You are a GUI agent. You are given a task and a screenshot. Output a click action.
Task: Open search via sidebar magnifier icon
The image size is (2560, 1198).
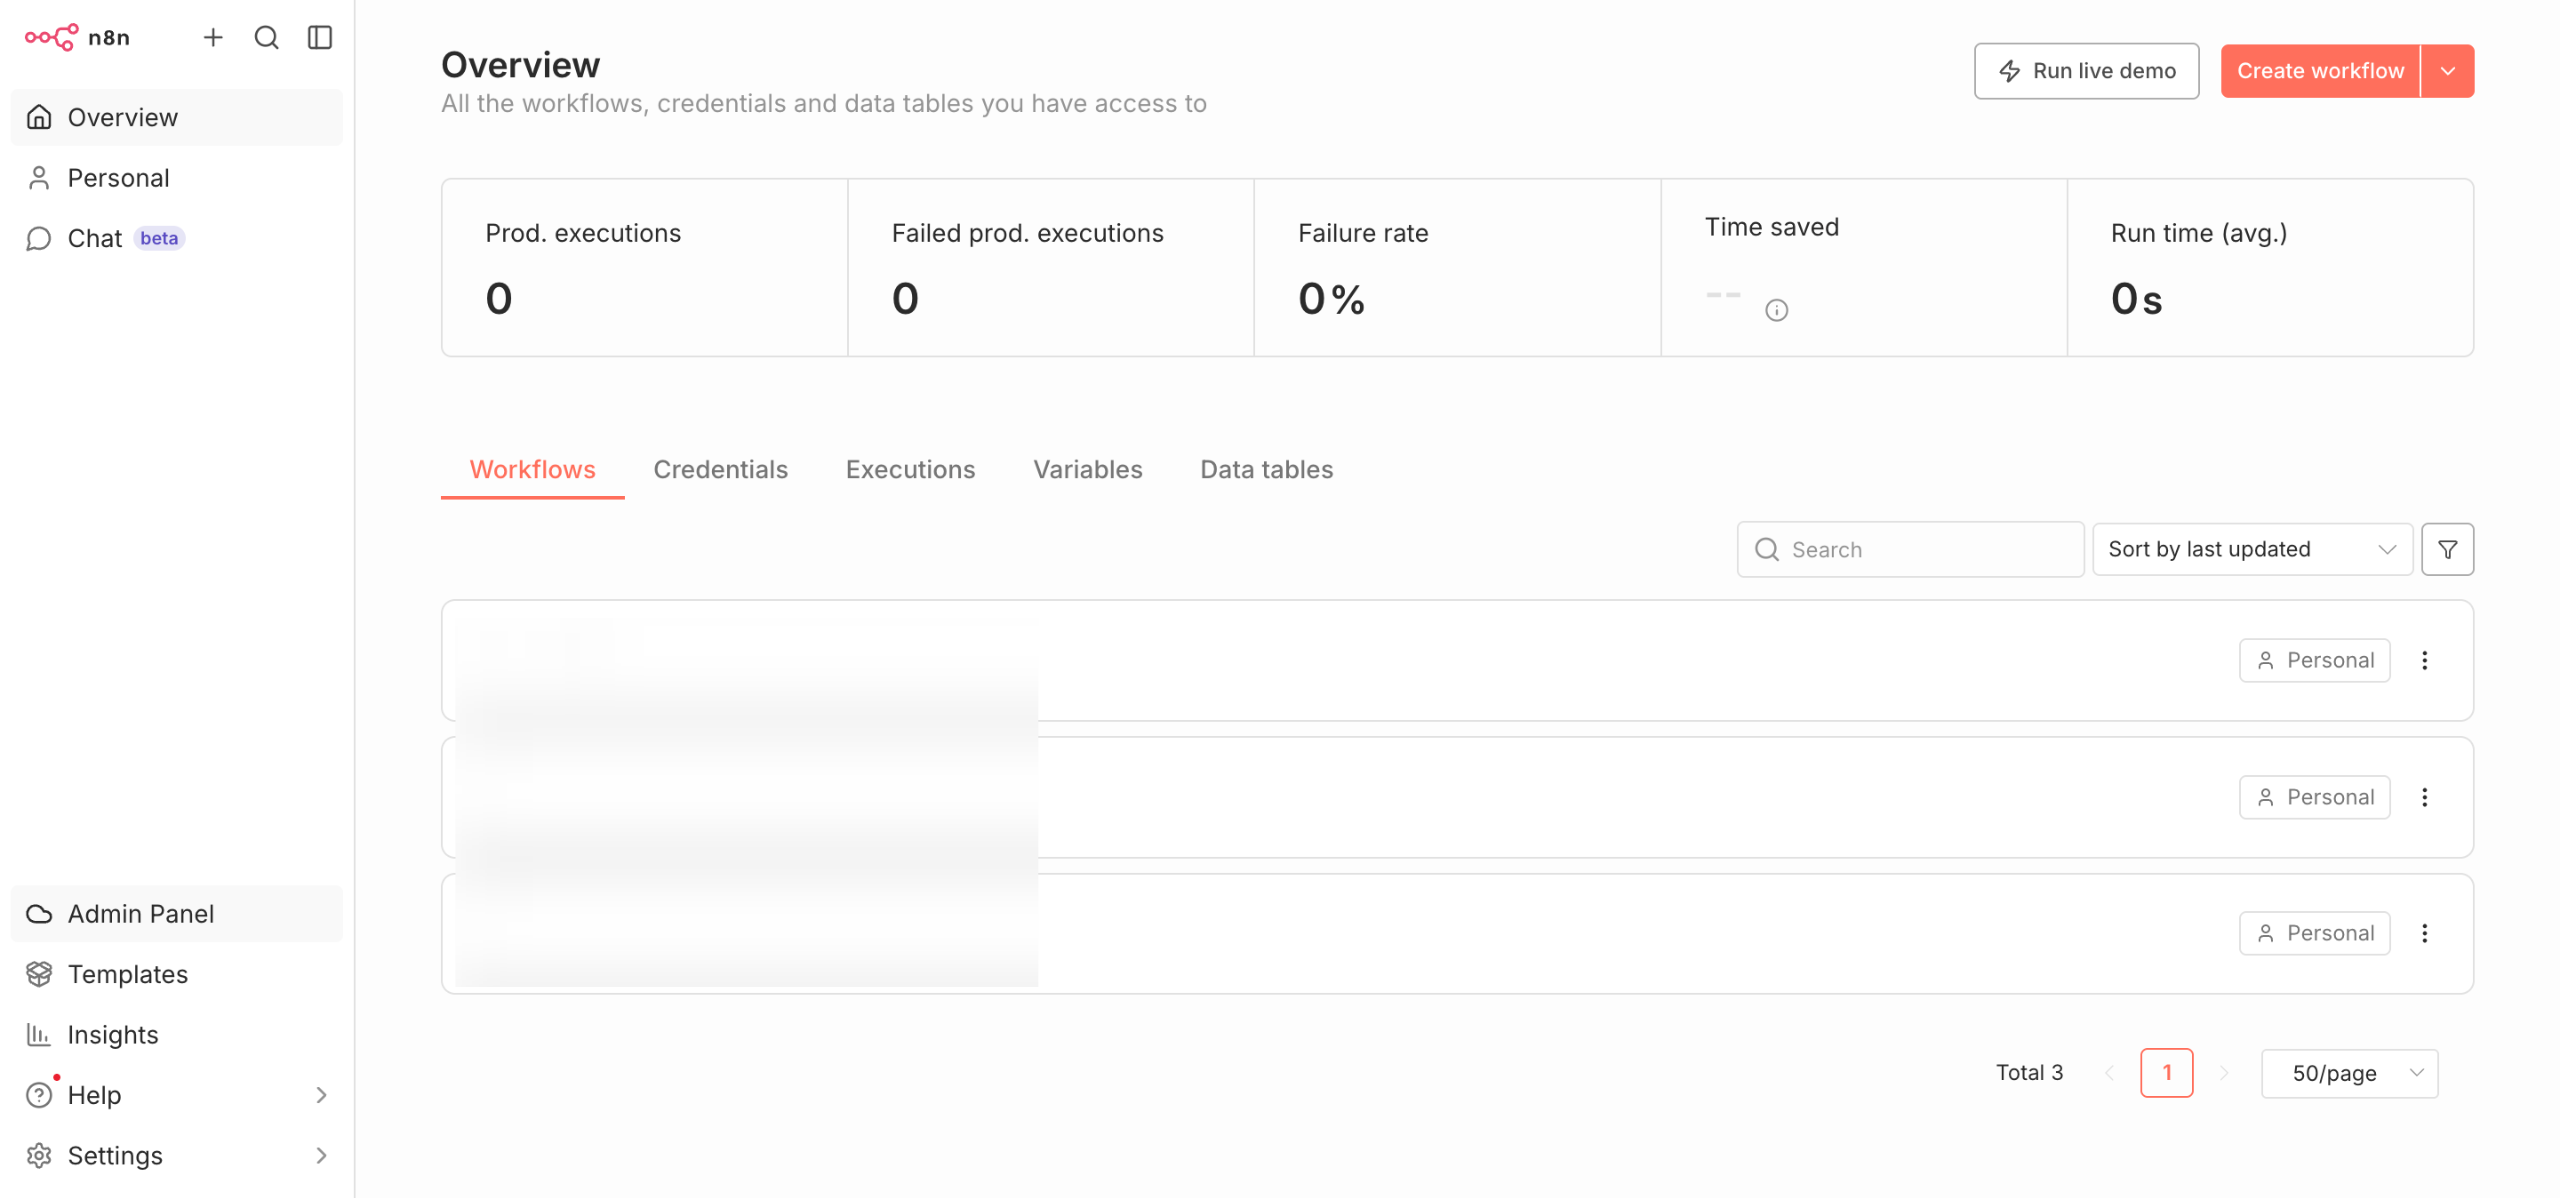(266, 38)
